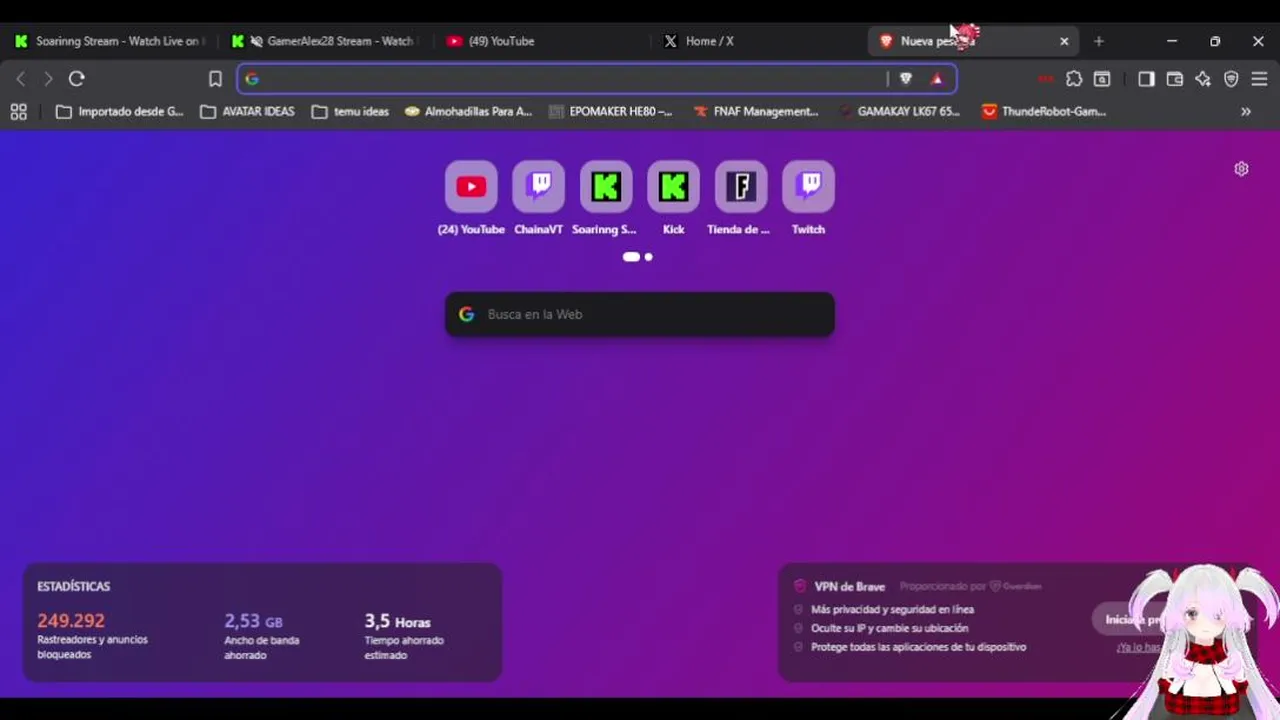Click the ¿Ya lo has...? VPN link
The height and width of the screenshot is (720, 1280).
tap(1139, 647)
